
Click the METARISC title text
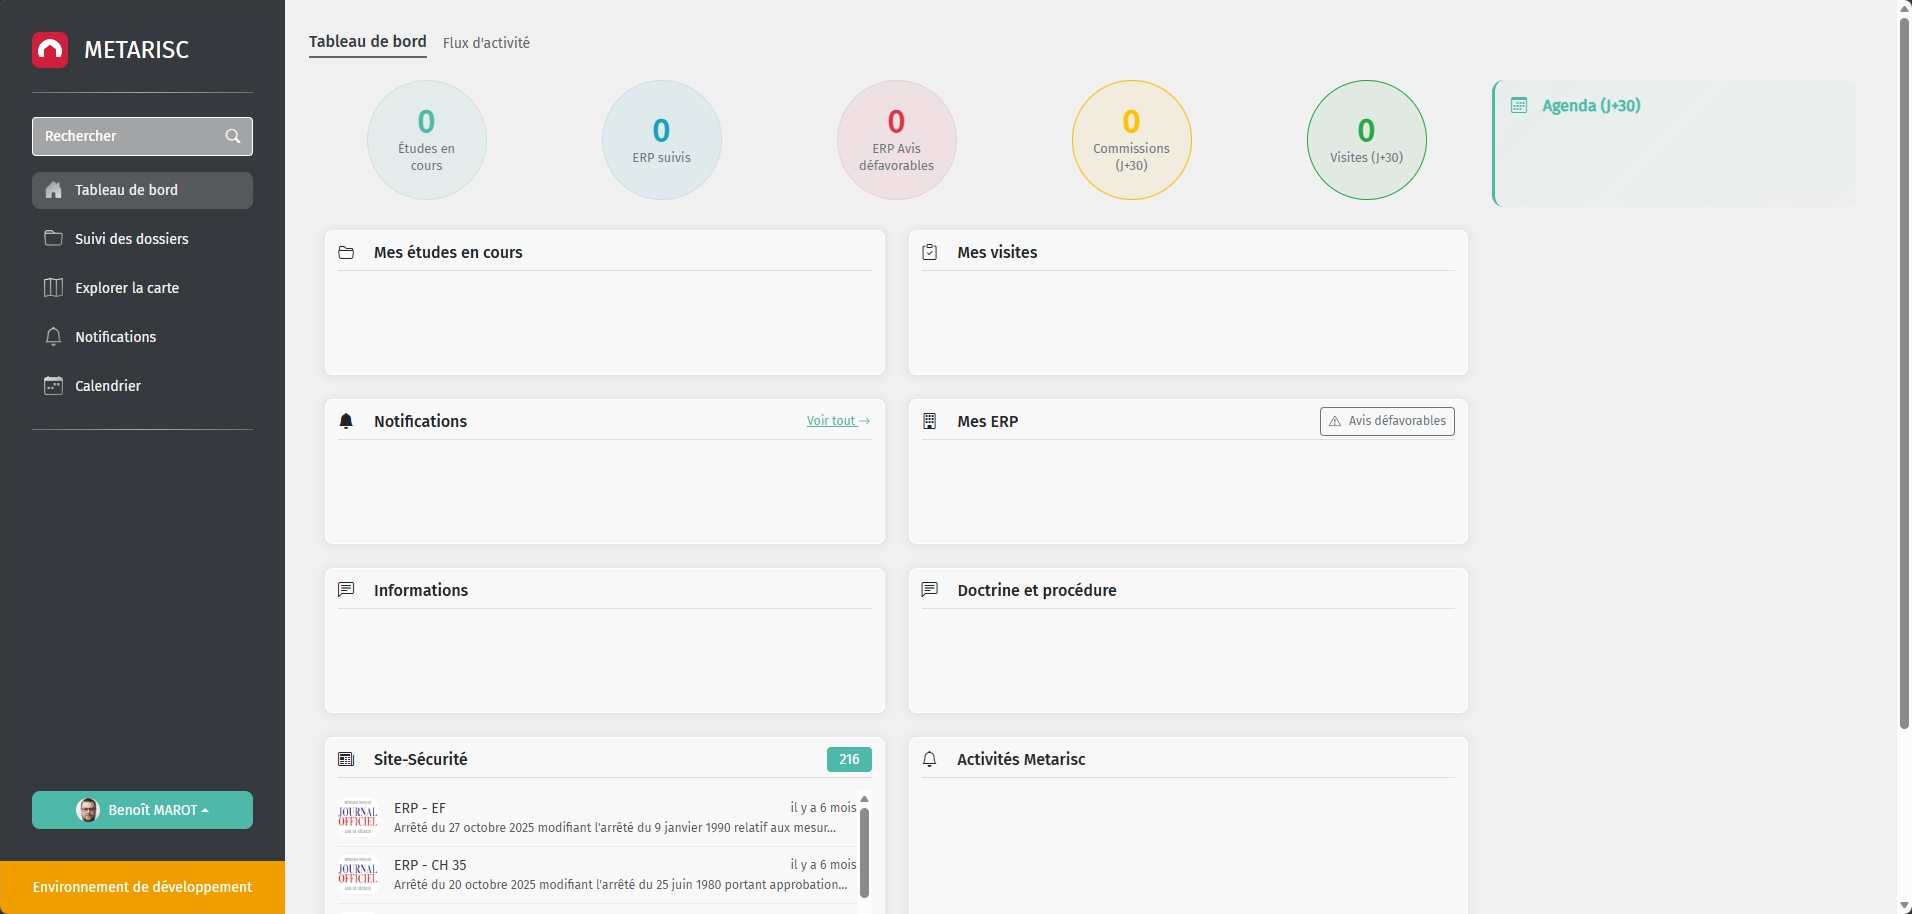point(137,50)
